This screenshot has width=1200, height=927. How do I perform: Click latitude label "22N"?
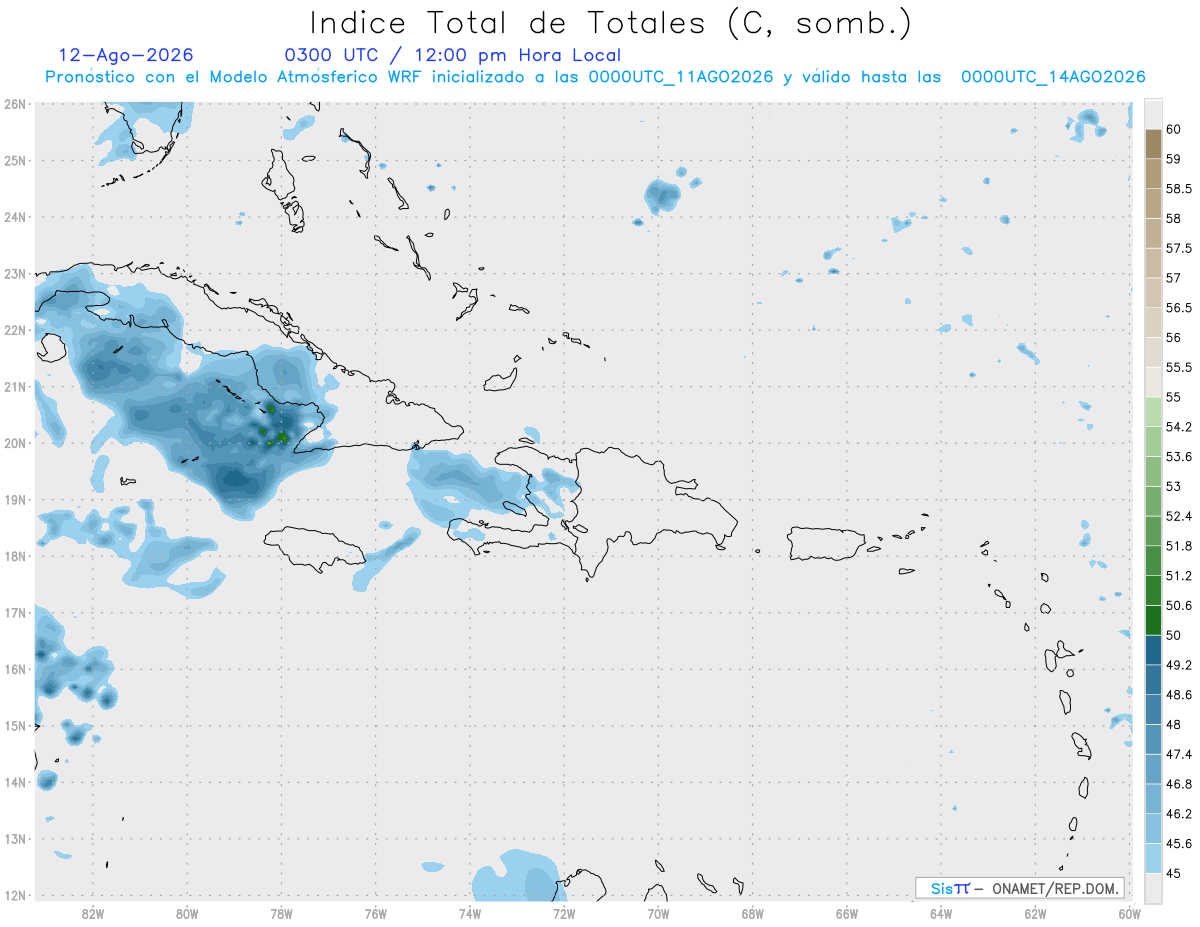(15, 330)
